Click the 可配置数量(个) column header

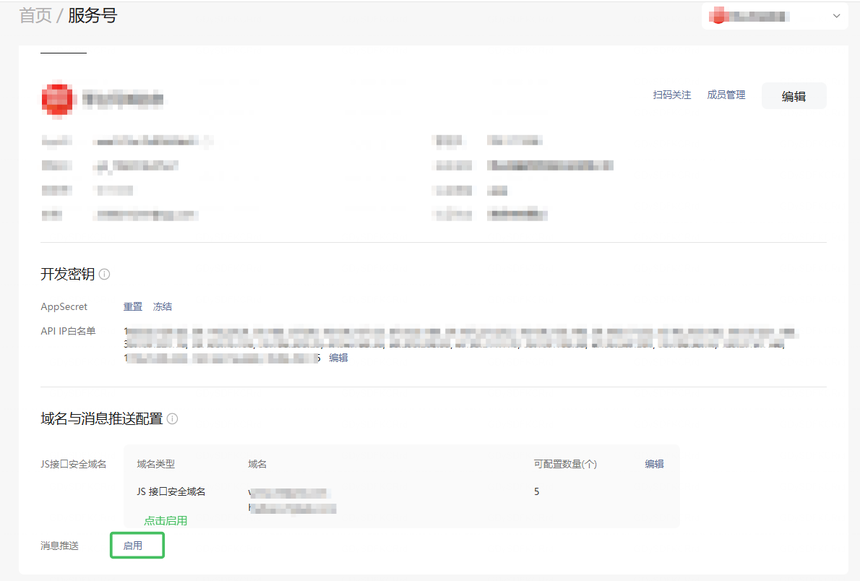click(x=565, y=464)
